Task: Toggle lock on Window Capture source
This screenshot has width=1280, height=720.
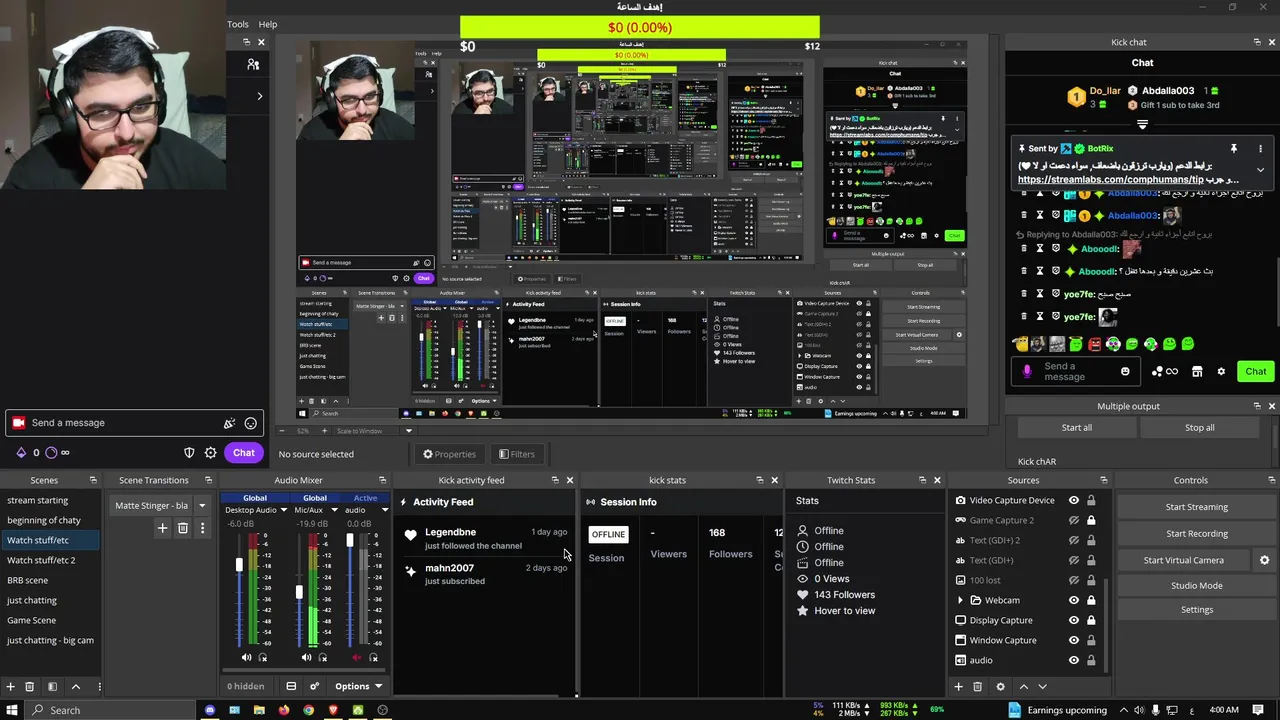Action: (1091, 640)
